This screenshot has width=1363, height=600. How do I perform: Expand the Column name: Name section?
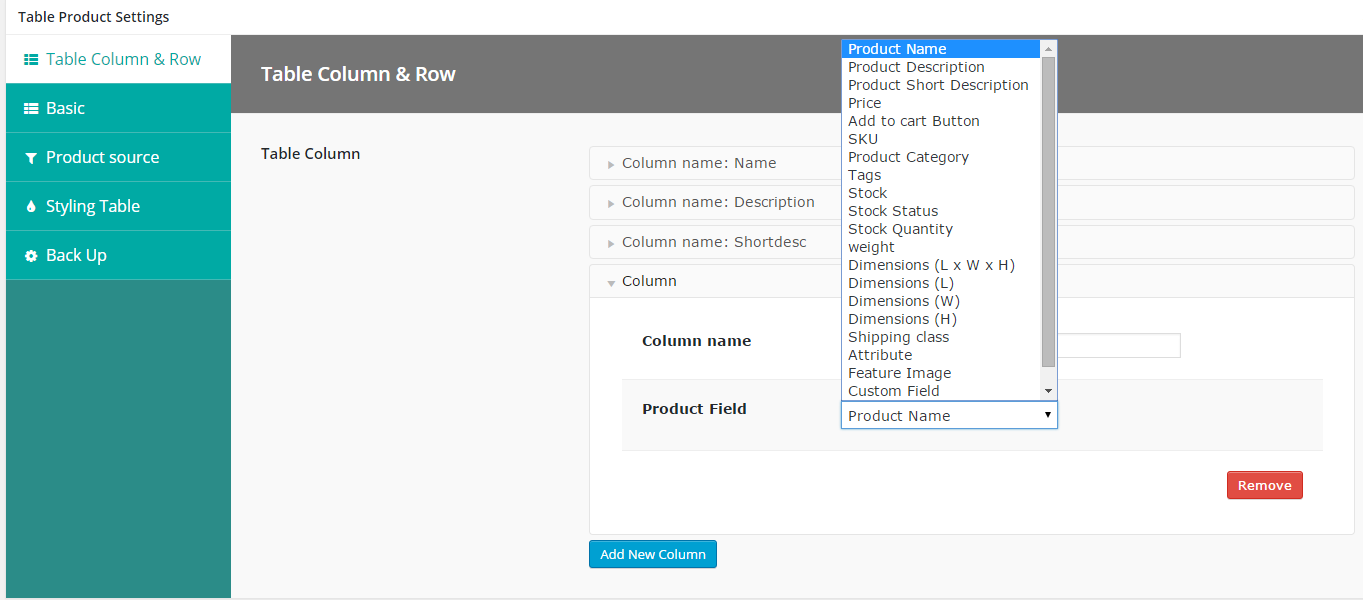pos(699,163)
